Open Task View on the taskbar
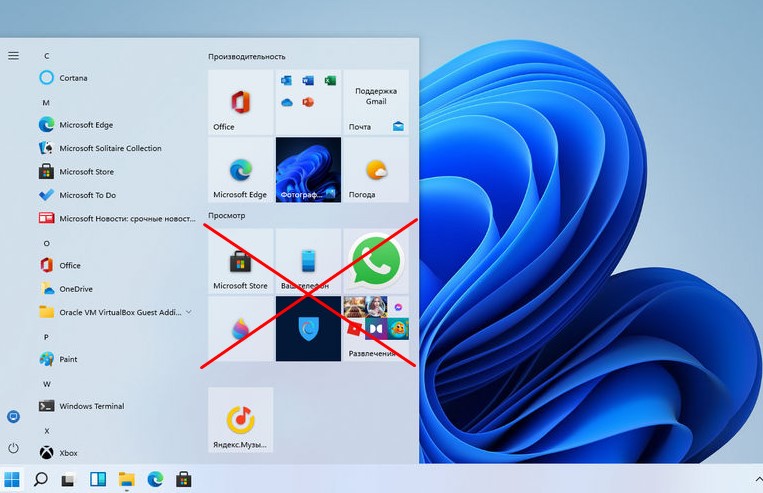Image resolution: width=763 pixels, height=493 pixels. 69,479
